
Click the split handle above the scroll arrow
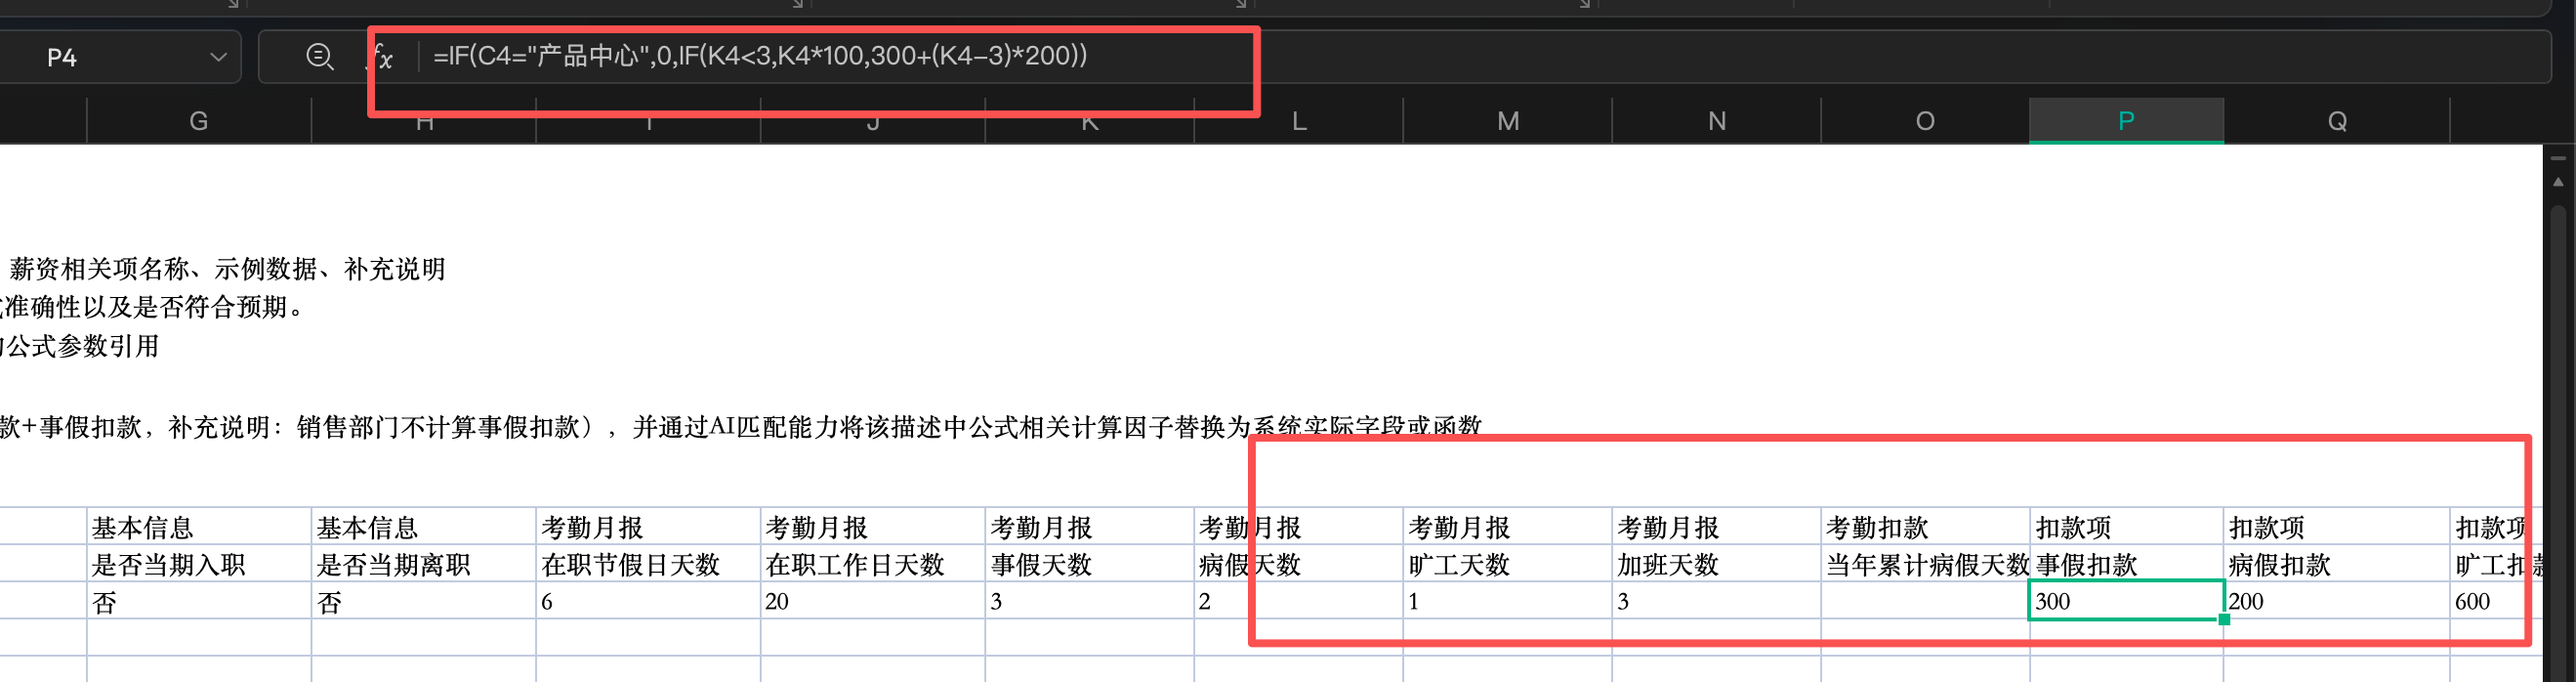pos(2558,158)
